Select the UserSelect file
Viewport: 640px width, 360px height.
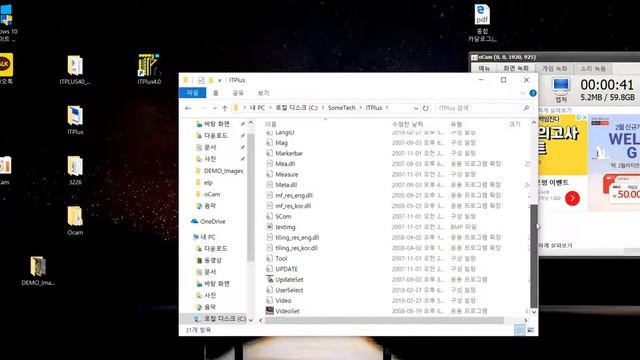coord(289,290)
